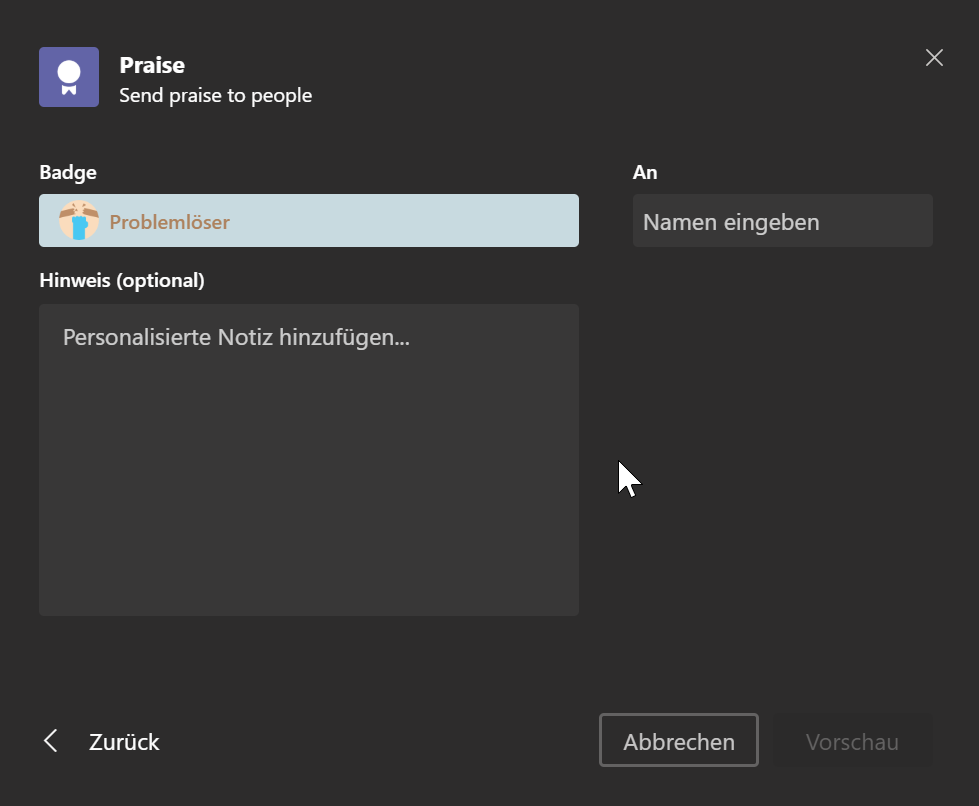This screenshot has width=979, height=806.
Task: Click the word Praise beside the ribbon icon
Action: (x=152, y=65)
